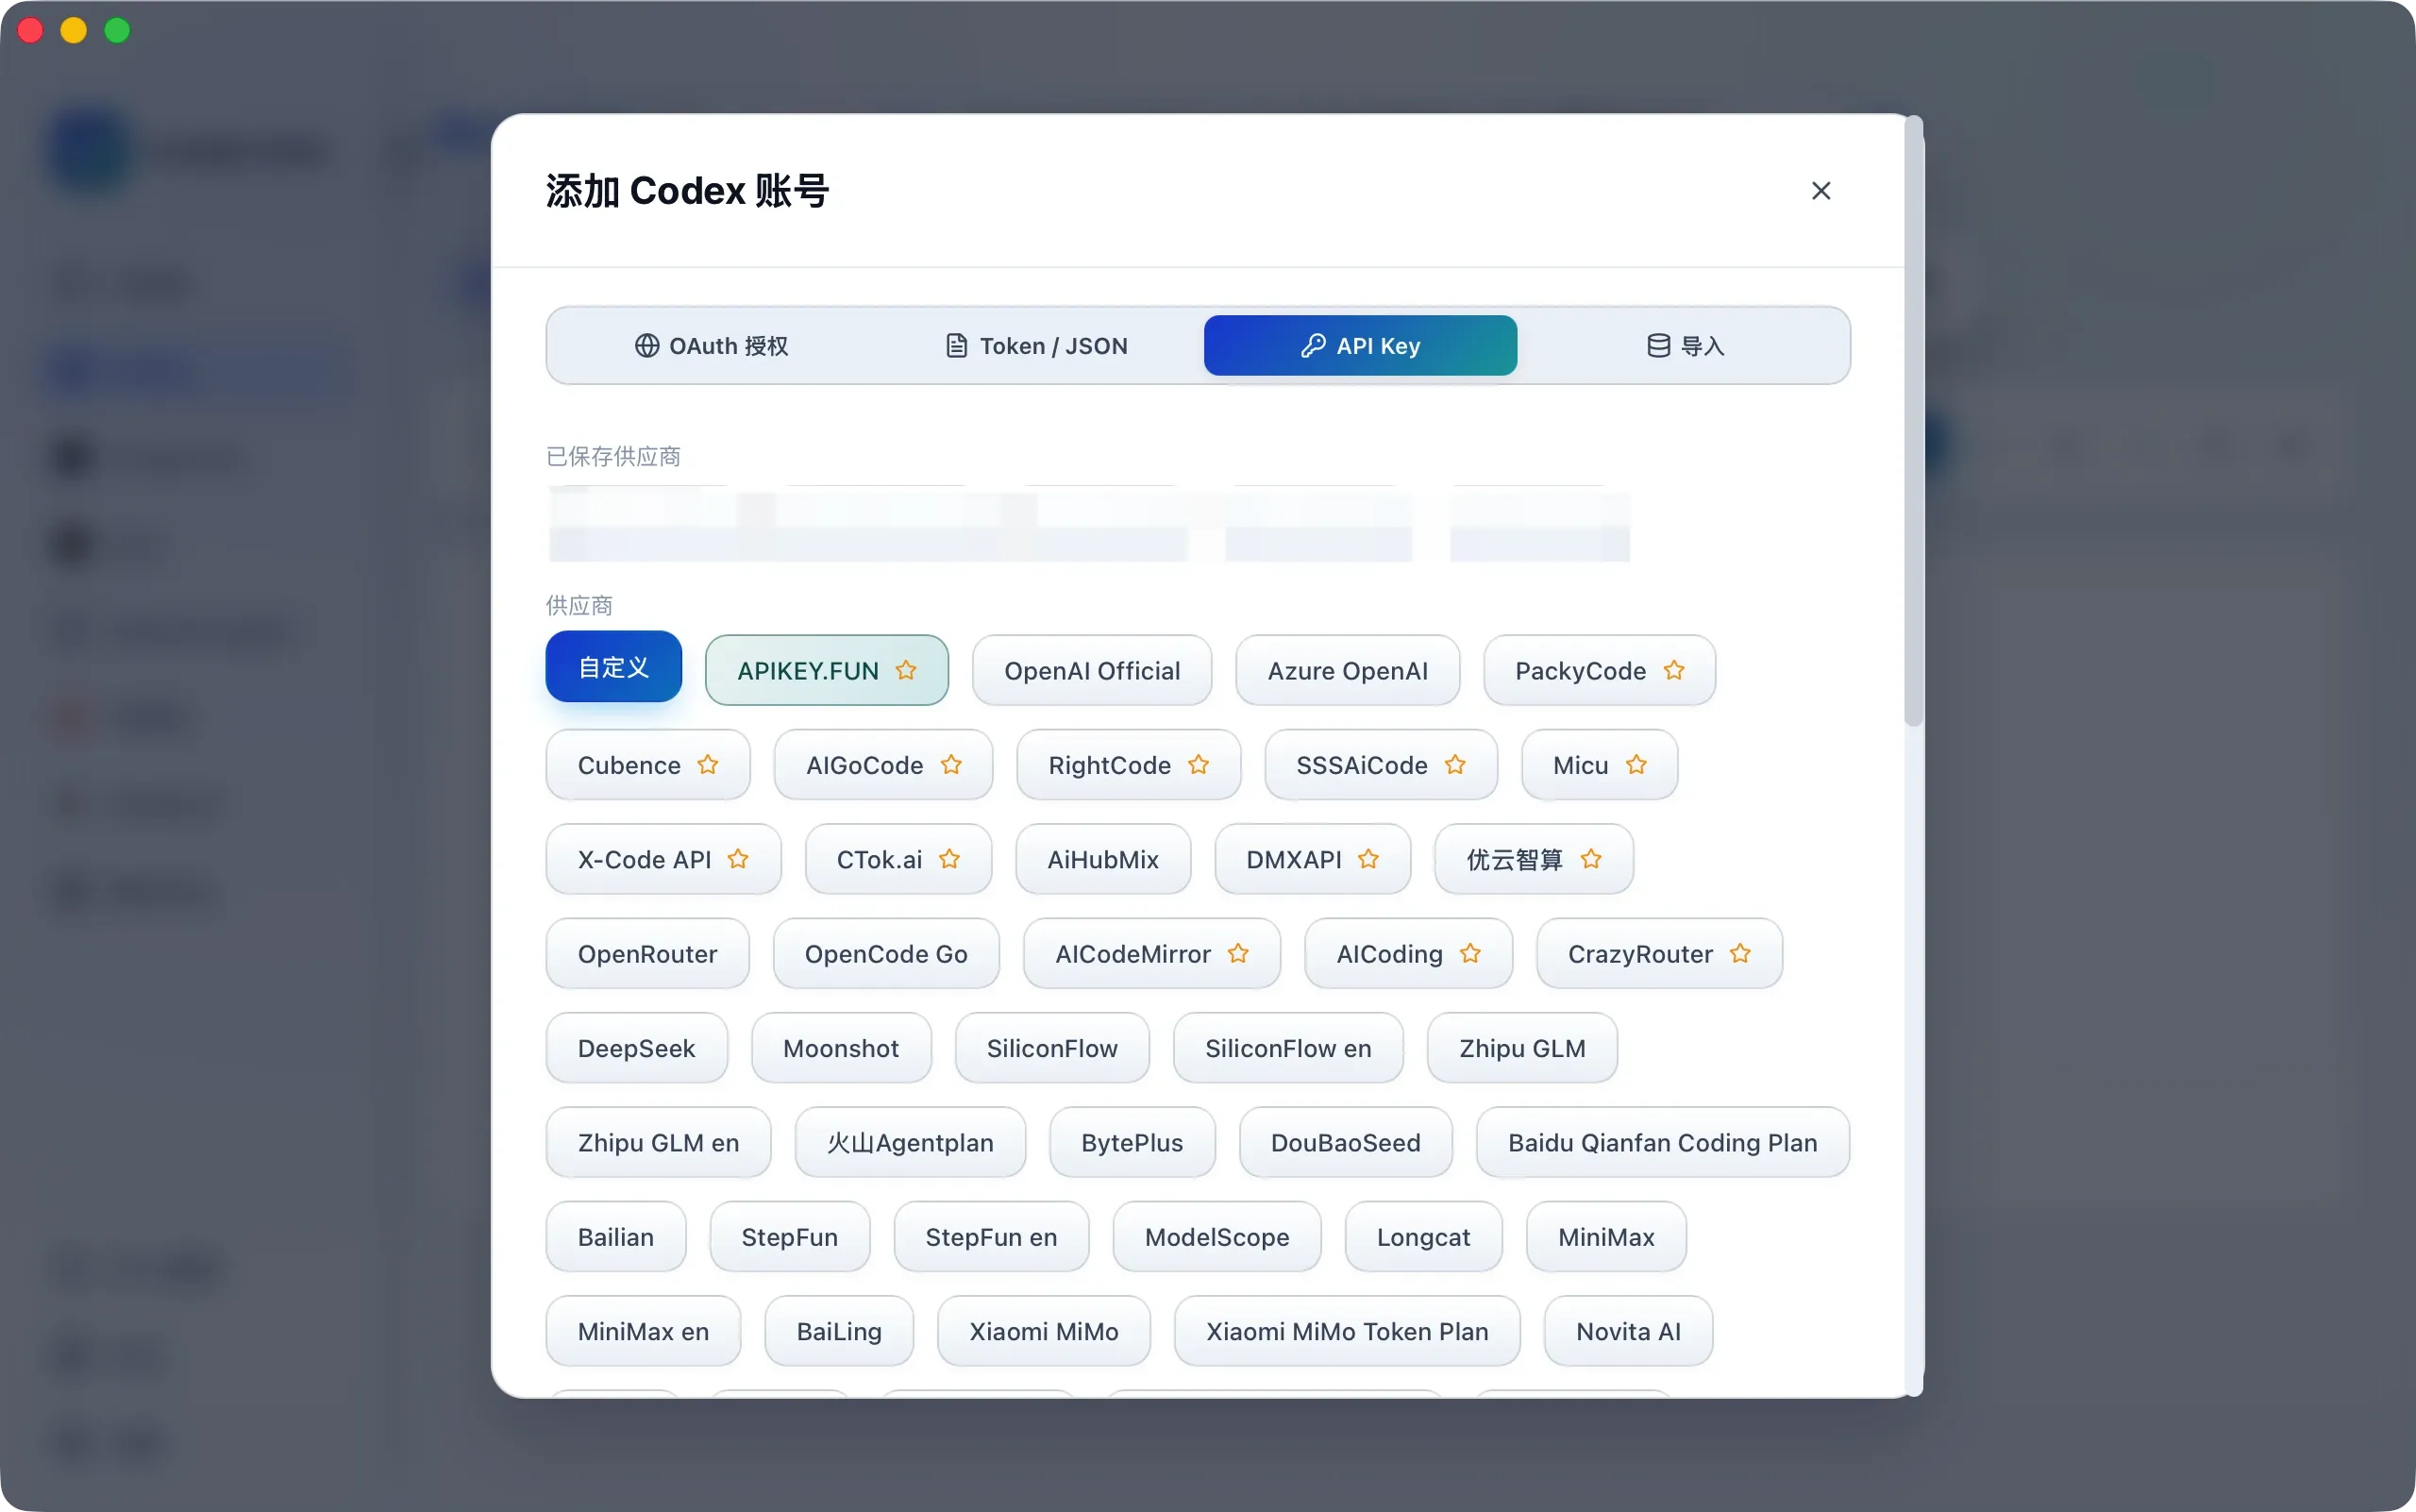Open the API Key tab

coord(1360,345)
